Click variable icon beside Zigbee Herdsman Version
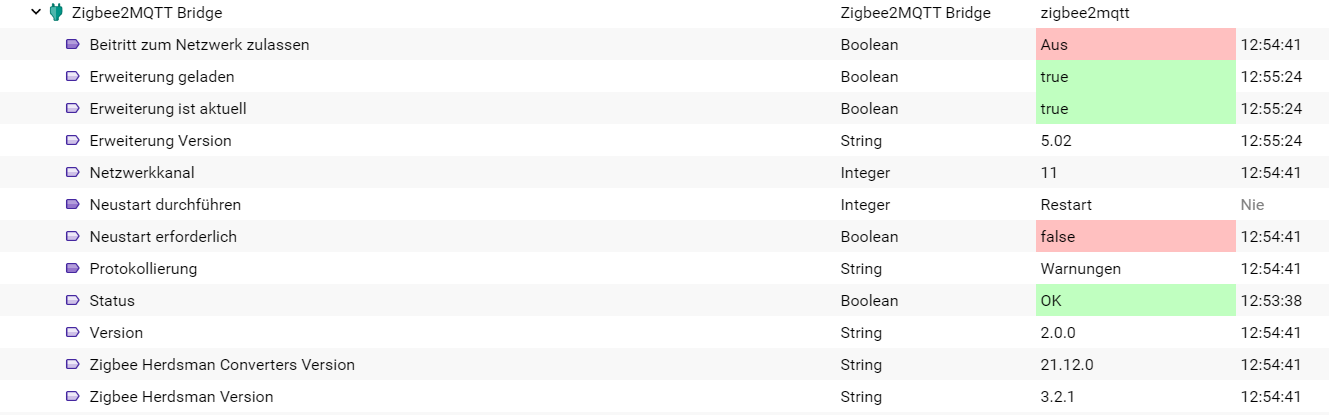1329x415 pixels. click(72, 397)
